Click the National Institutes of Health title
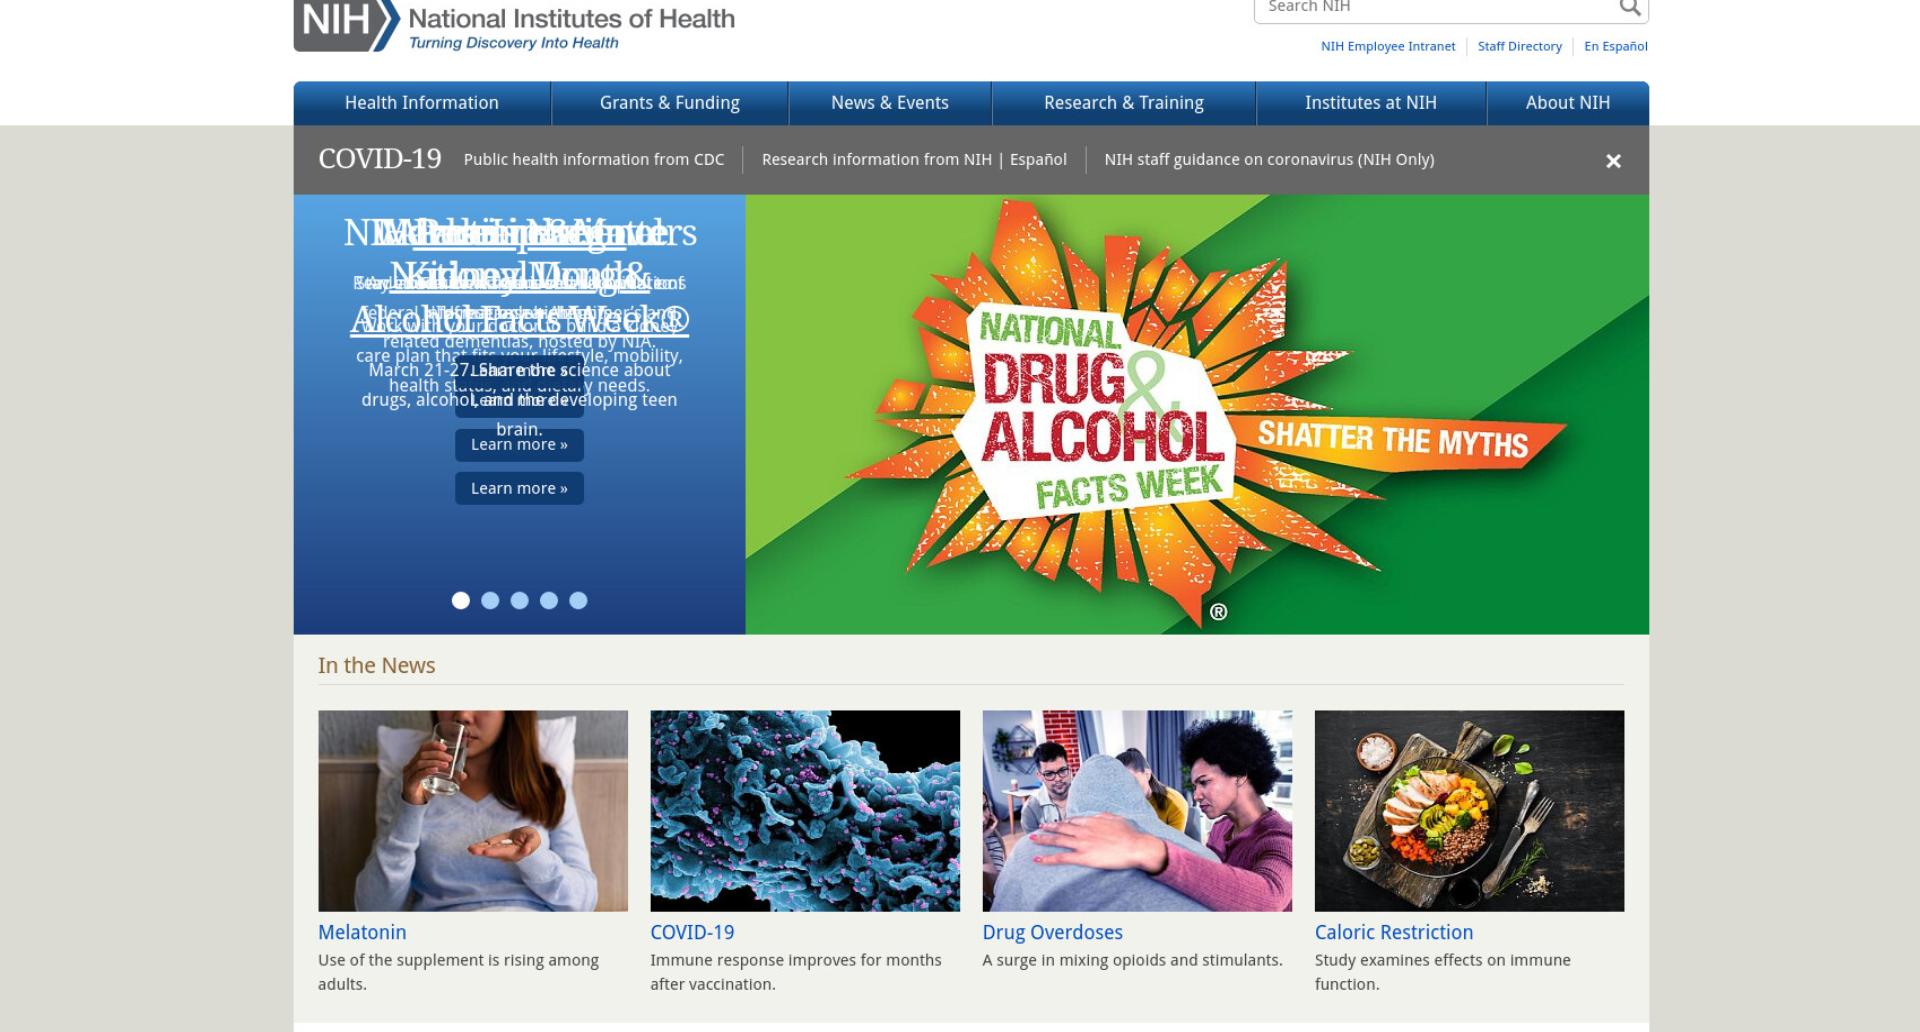The height and width of the screenshot is (1032, 1920). click(x=571, y=18)
